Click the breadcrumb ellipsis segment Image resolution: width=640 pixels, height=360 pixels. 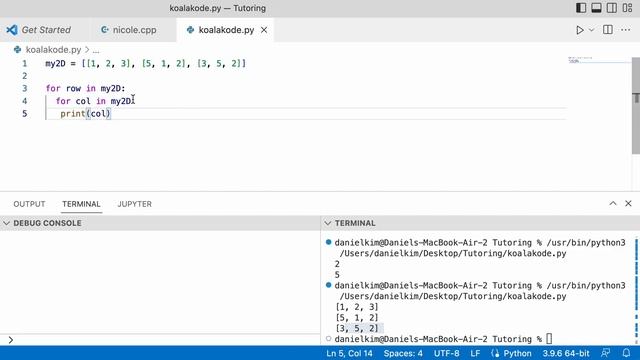pyautogui.click(x=96, y=50)
